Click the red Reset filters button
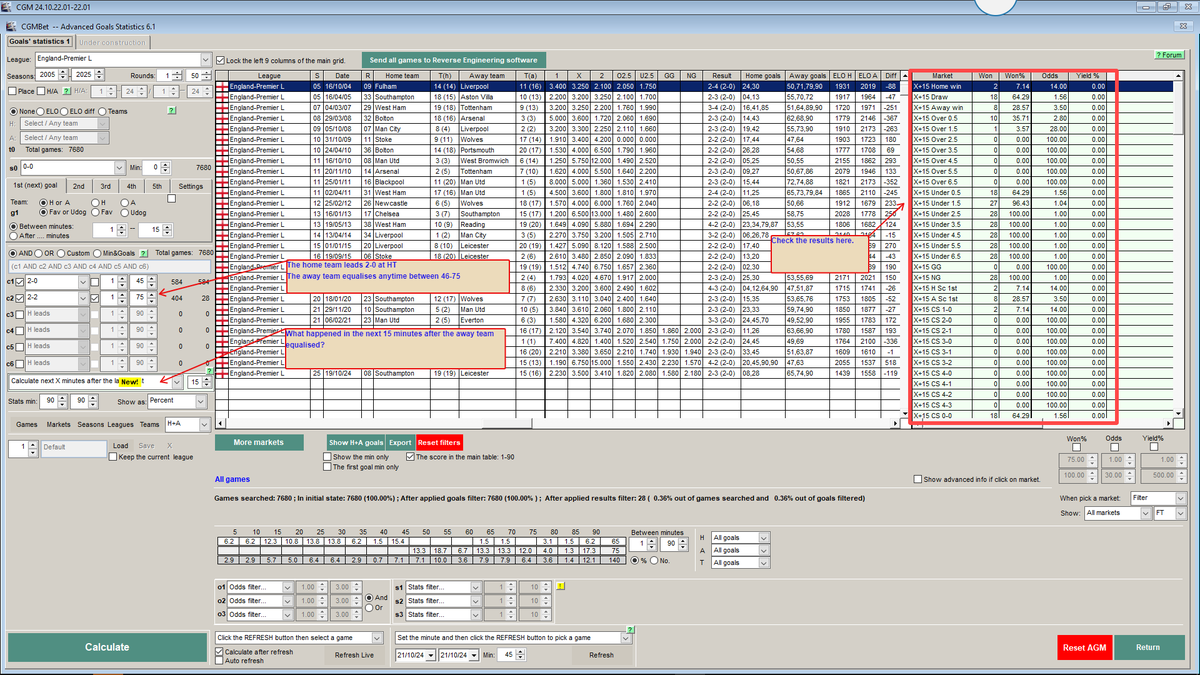 coord(439,442)
